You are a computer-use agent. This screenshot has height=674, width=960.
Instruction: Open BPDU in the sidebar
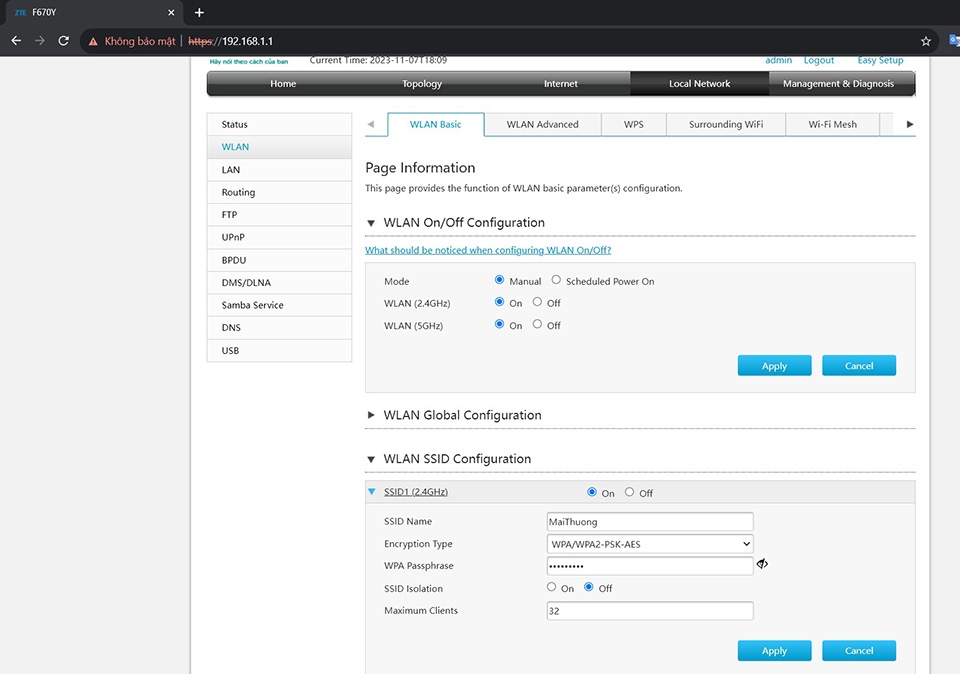pyautogui.click(x=279, y=260)
